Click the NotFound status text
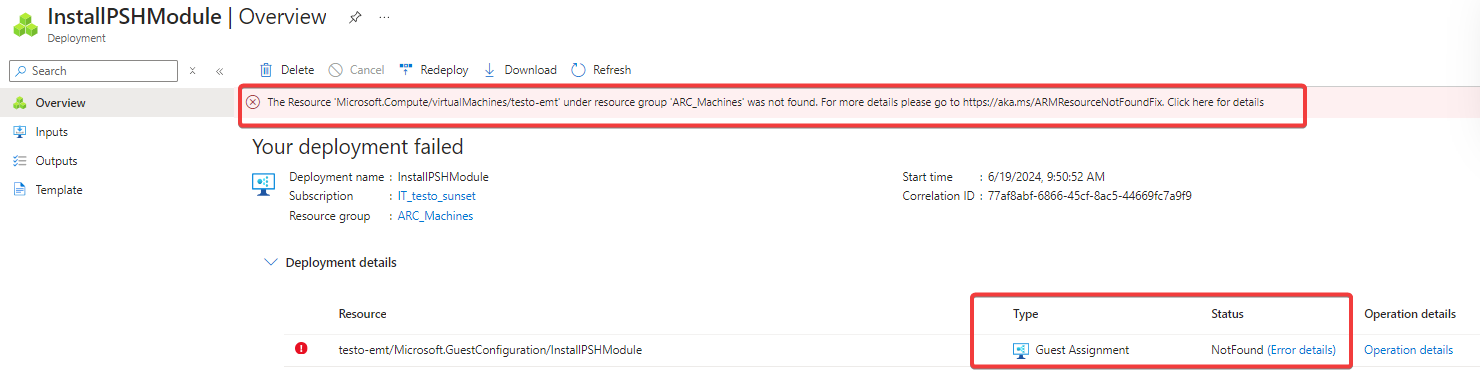The image size is (1480, 373). tap(1237, 350)
